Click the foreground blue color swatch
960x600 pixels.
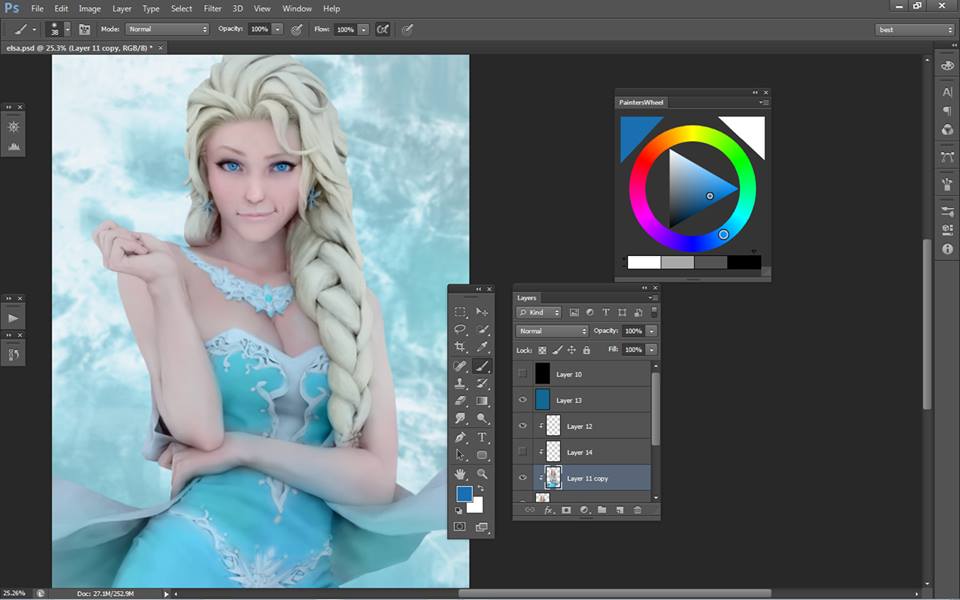coord(464,494)
